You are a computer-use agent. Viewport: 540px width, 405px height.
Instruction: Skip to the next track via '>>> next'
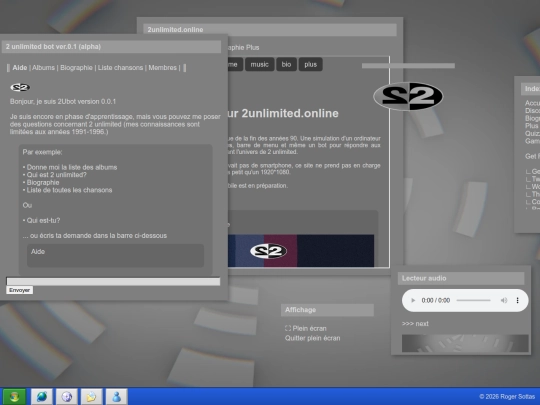(x=415, y=324)
